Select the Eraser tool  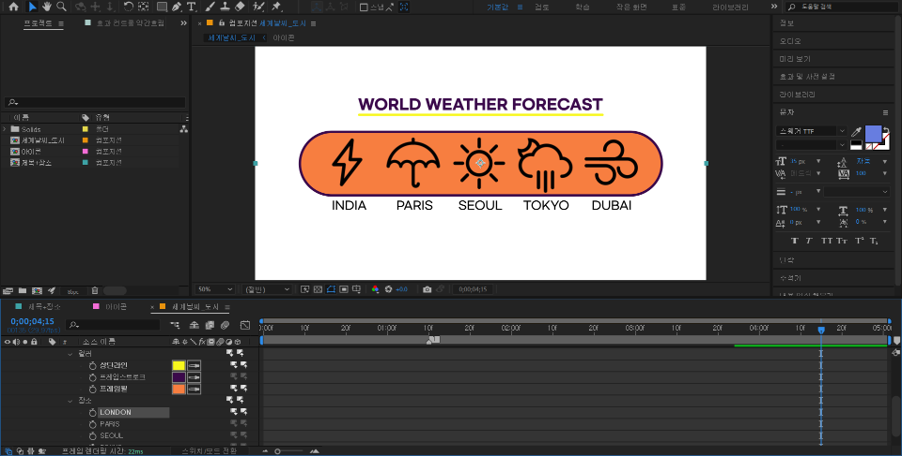click(240, 7)
